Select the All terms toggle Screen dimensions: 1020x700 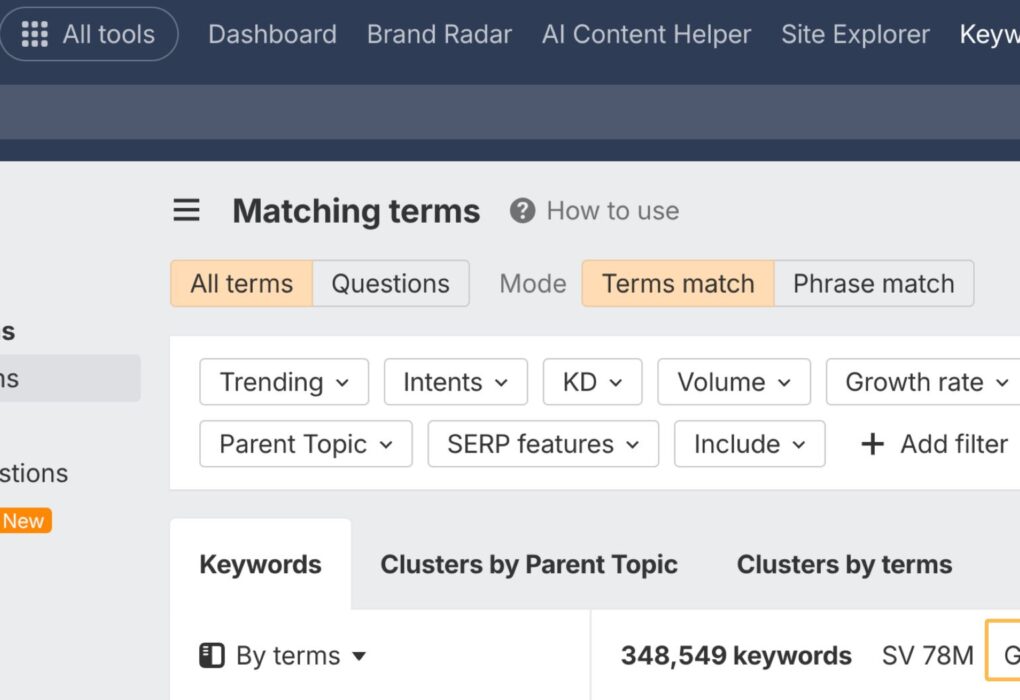tap(242, 284)
